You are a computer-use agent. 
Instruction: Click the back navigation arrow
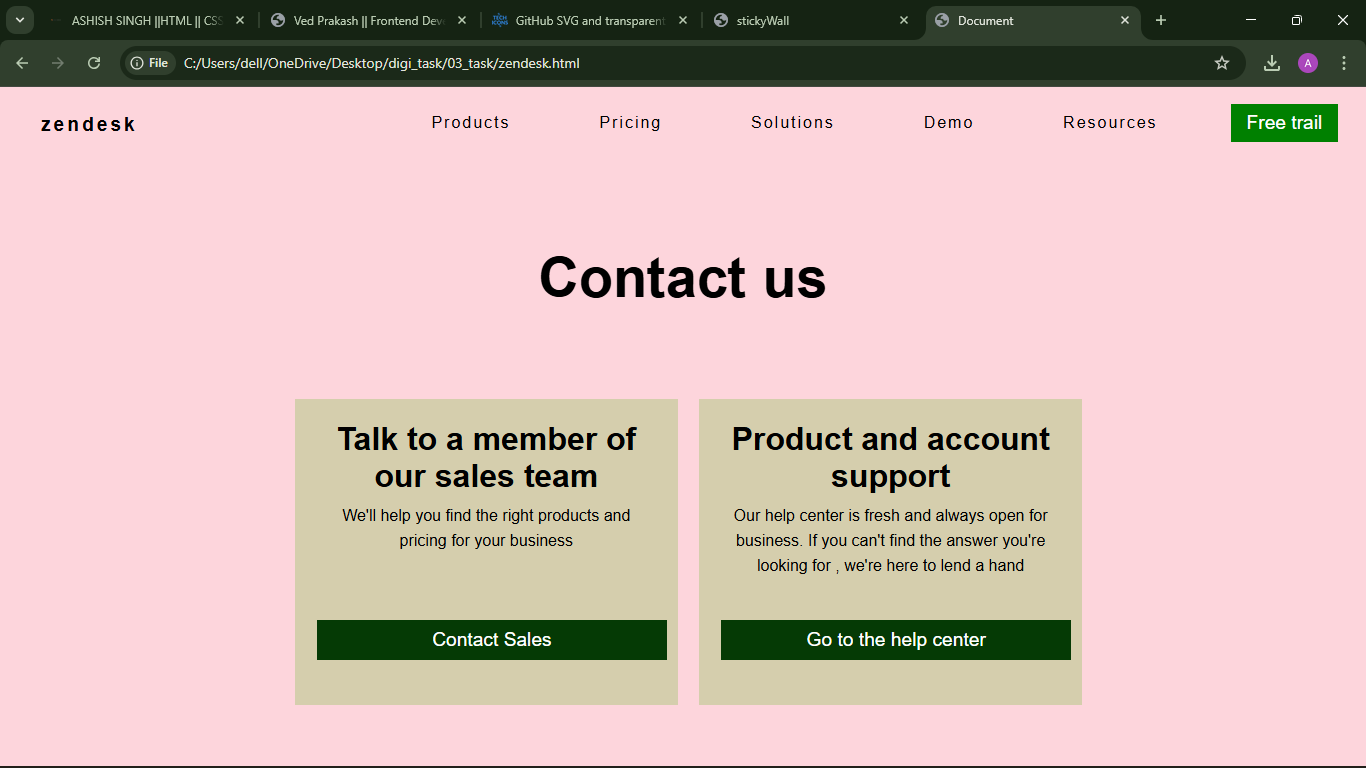point(22,63)
